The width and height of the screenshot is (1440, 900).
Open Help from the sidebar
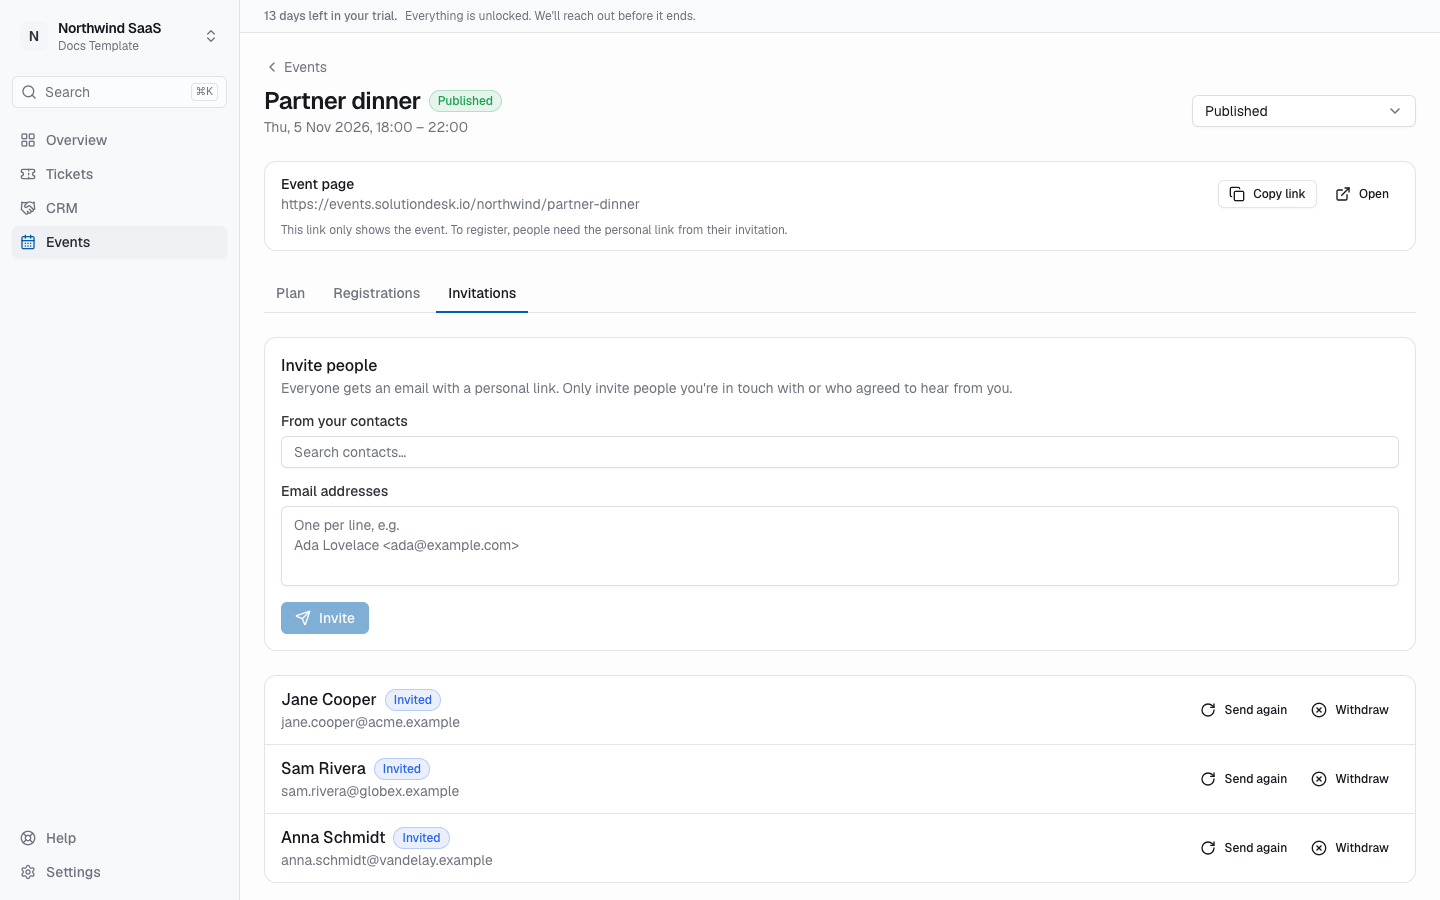coord(119,838)
